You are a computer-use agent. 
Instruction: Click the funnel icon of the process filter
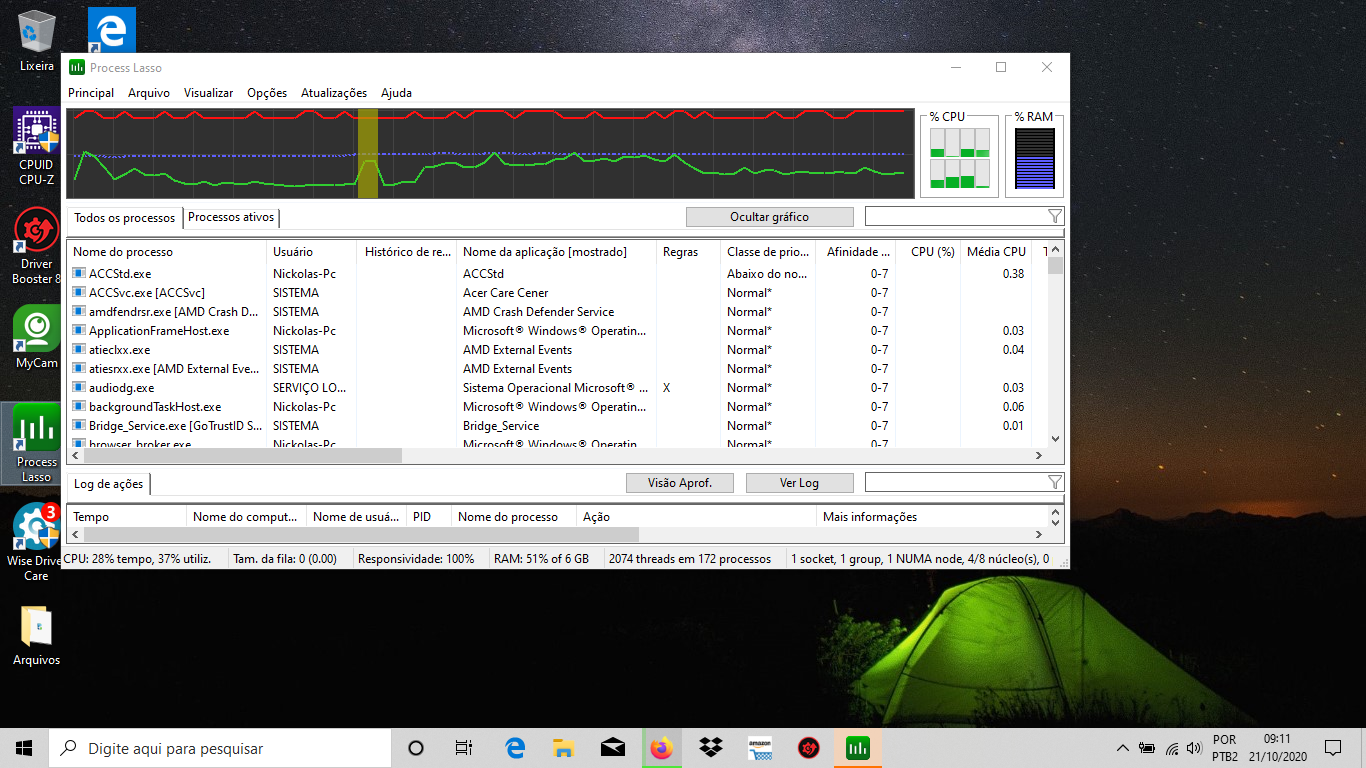click(1055, 216)
